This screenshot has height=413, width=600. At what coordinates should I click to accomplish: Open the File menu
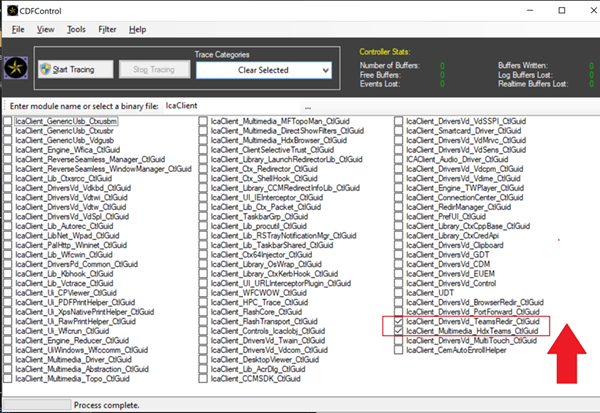point(18,29)
